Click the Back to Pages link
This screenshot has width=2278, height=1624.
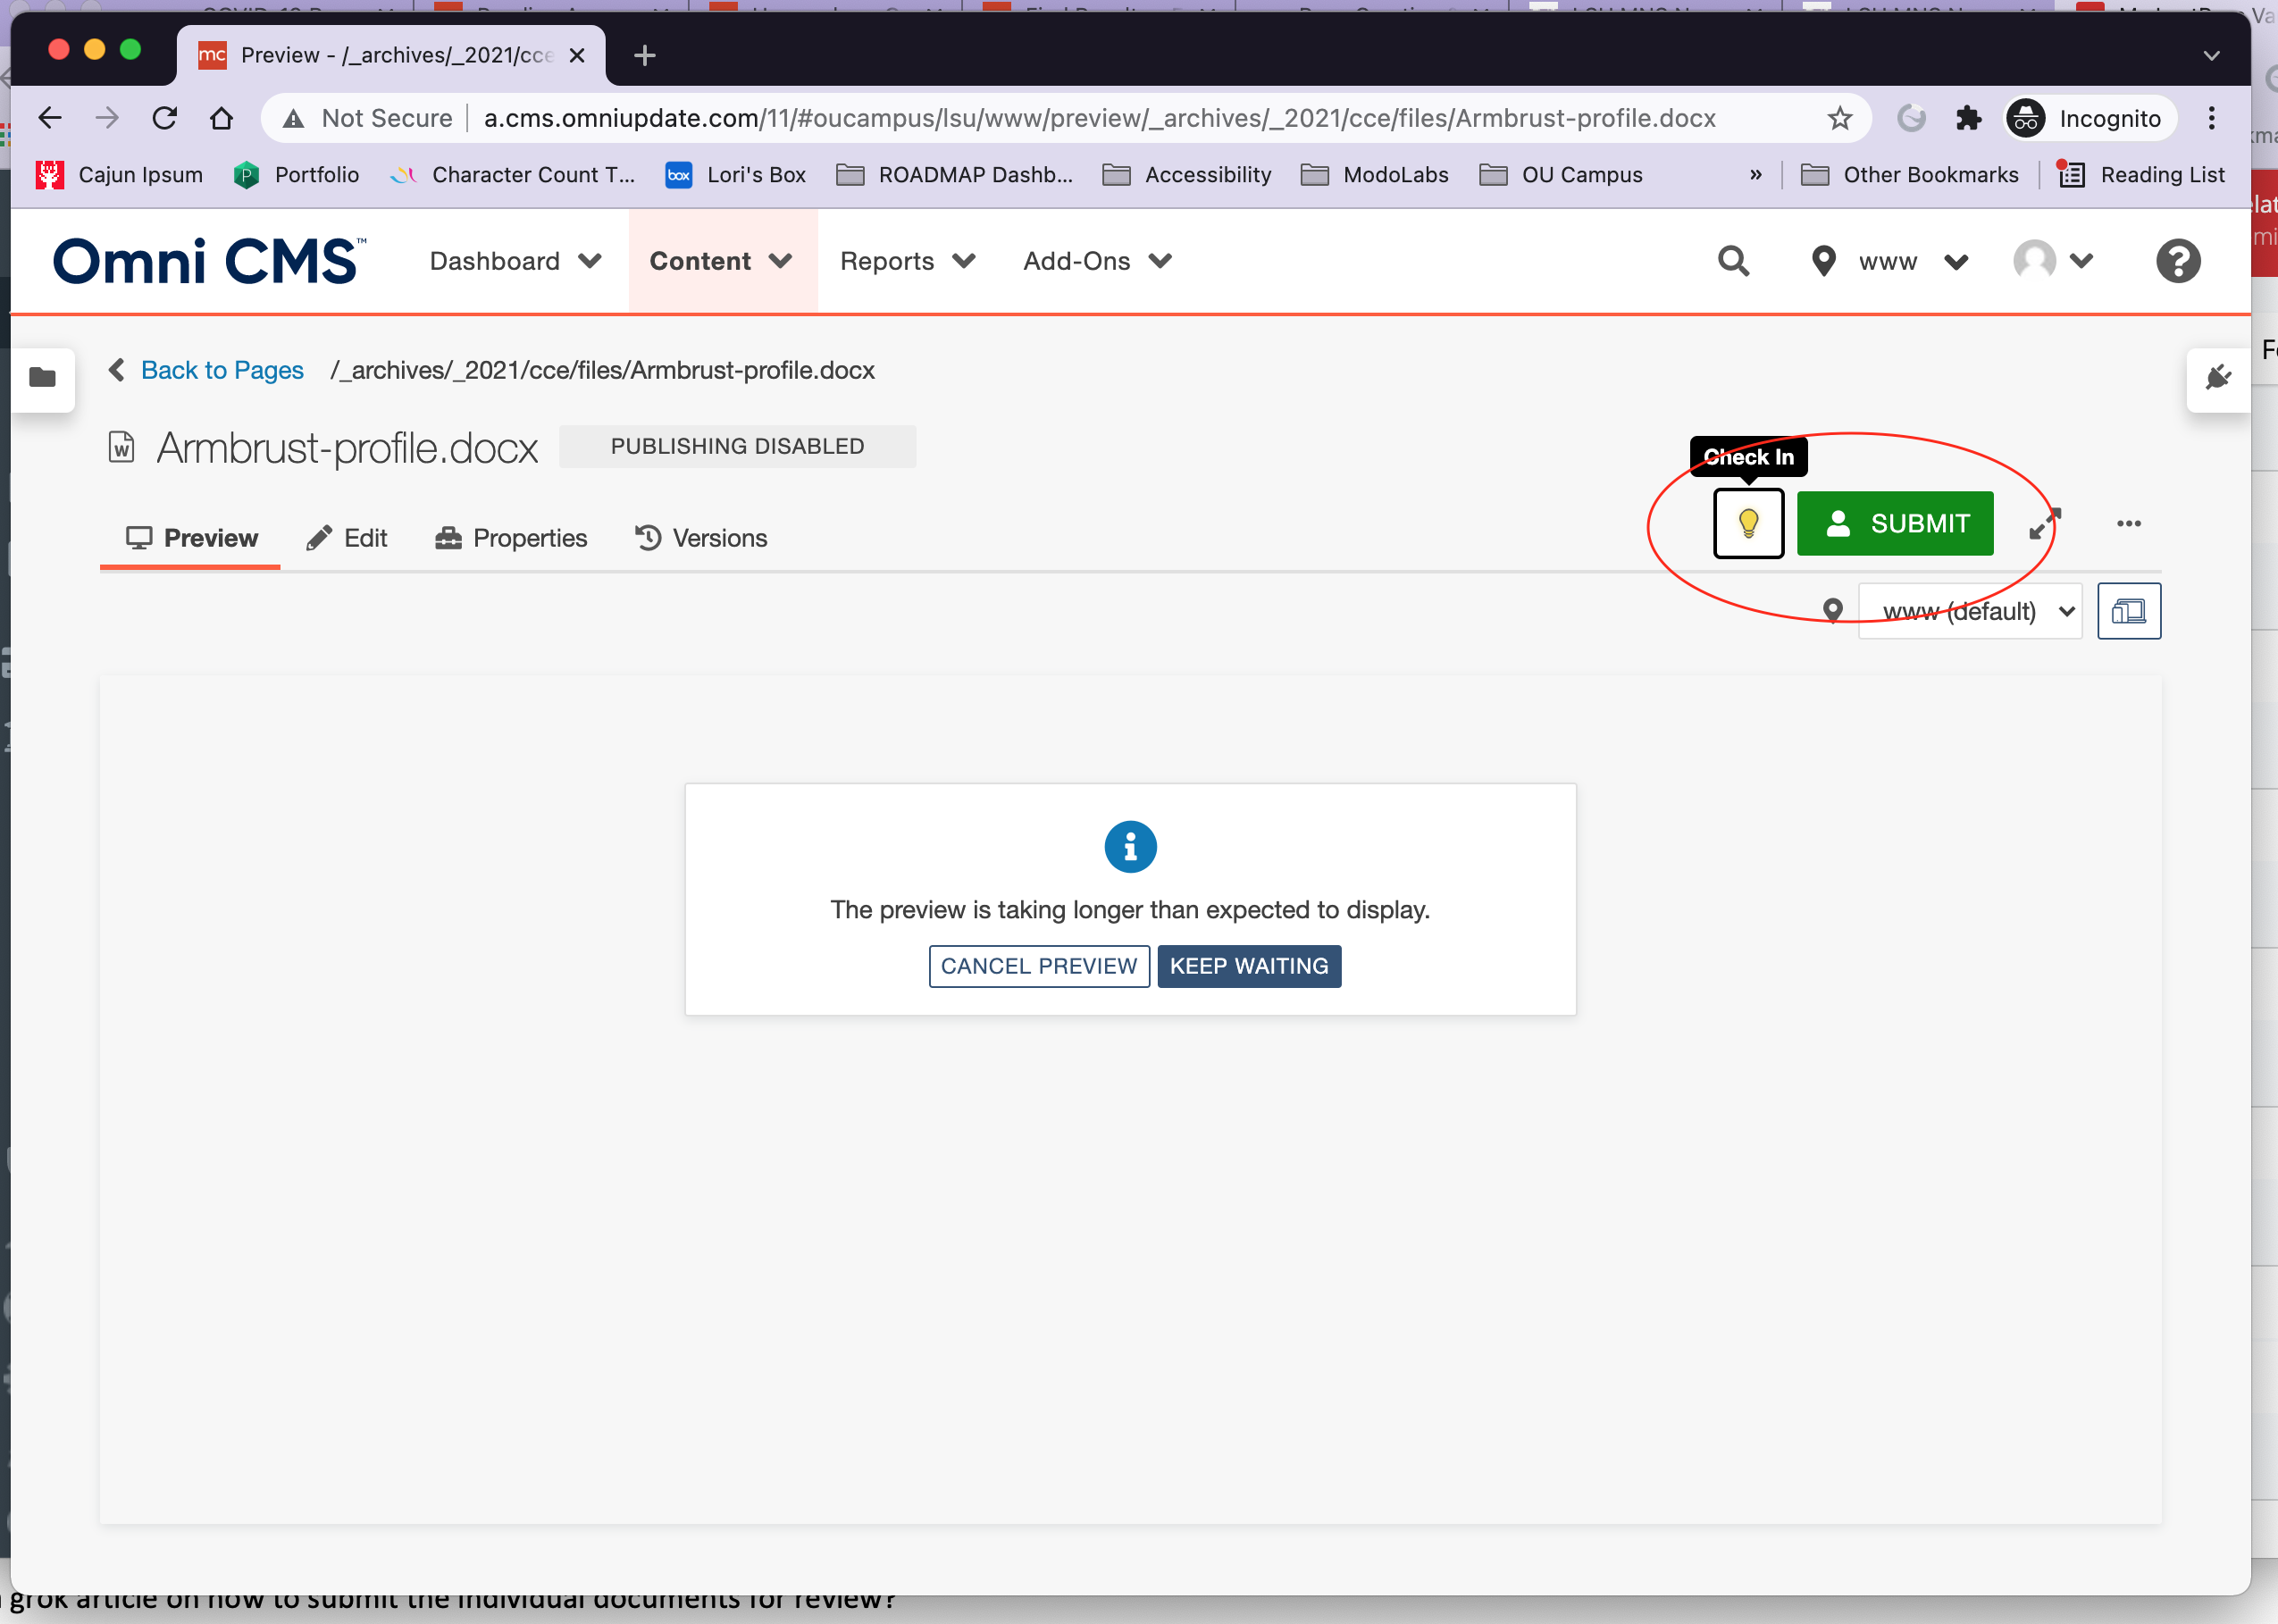pyautogui.click(x=222, y=370)
